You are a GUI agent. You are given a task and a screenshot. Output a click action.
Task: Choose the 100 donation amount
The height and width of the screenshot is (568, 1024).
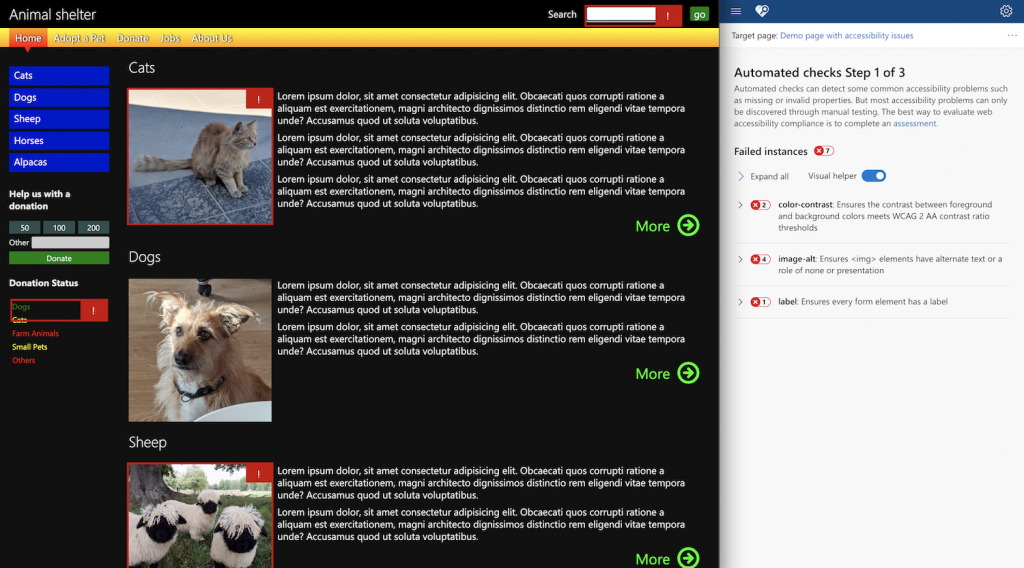point(59,228)
